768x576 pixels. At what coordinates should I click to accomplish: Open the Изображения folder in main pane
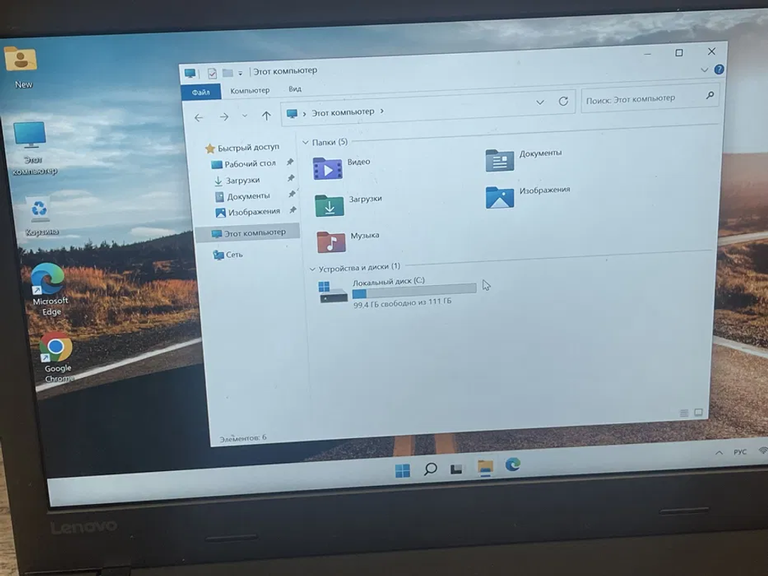click(x=499, y=196)
